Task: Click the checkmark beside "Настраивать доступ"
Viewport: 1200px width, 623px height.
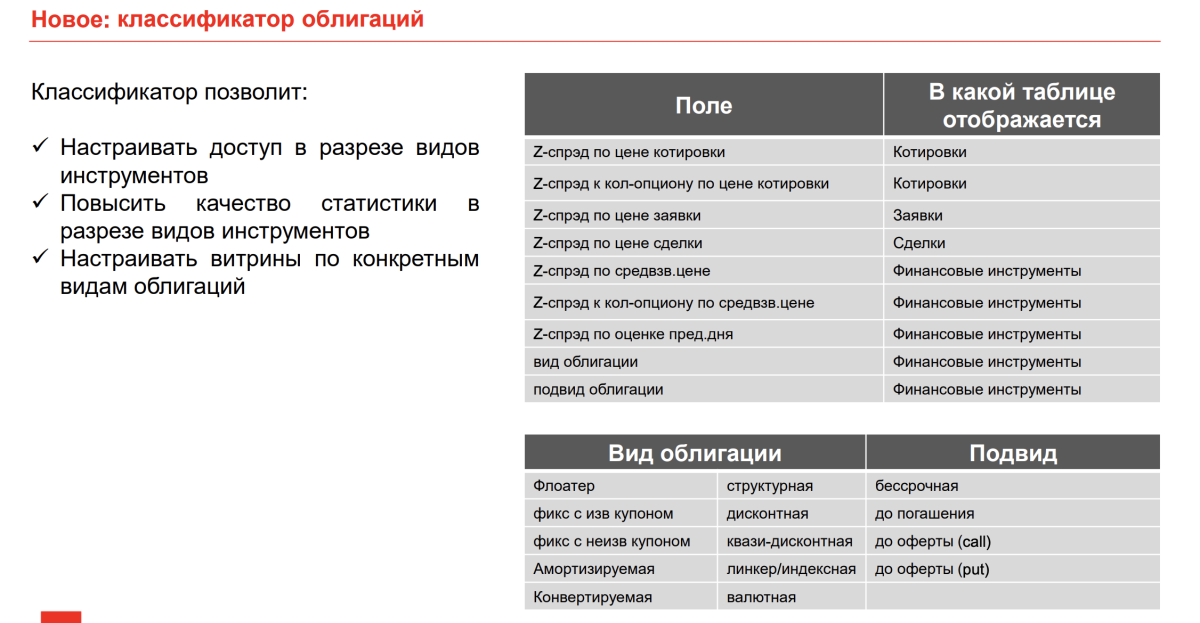Action: click(40, 147)
